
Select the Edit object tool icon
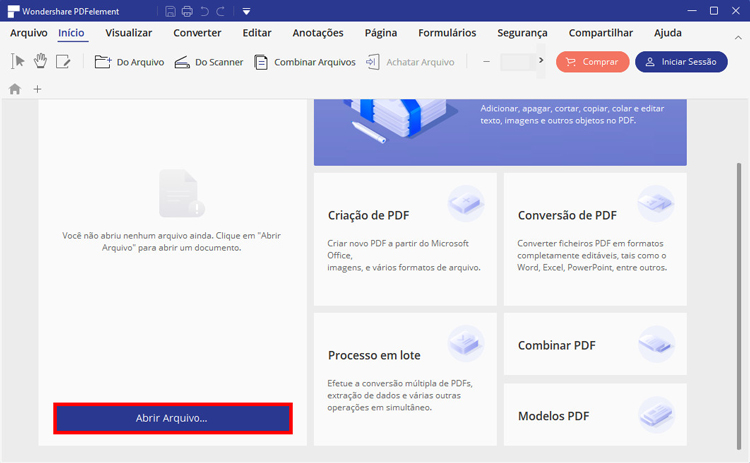(x=63, y=62)
